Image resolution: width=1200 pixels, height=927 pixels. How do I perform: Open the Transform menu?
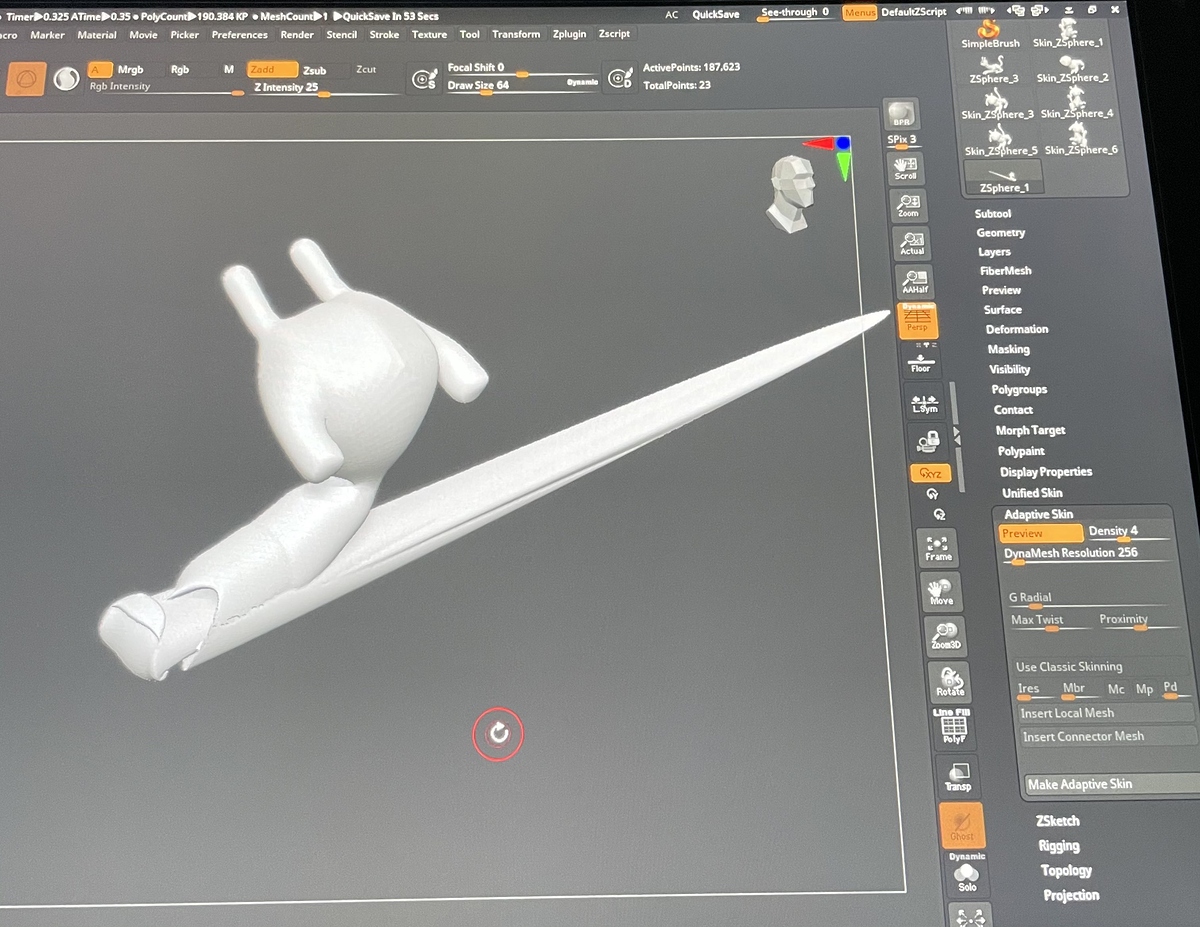pos(516,34)
